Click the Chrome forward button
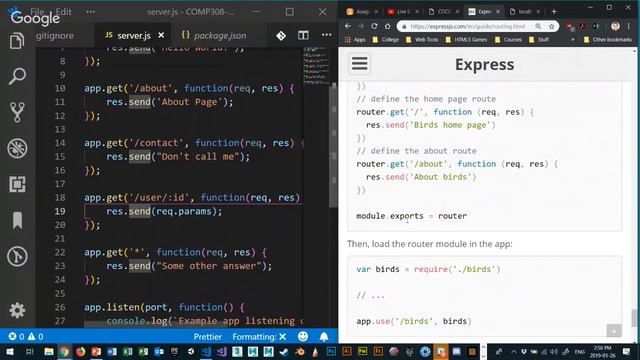Screen dimensions: 640x360 tap(361, 26)
